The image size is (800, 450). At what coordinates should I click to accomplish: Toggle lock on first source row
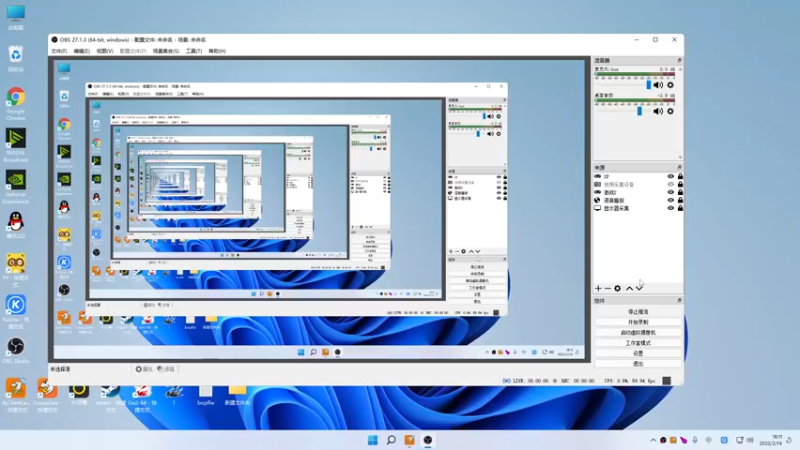coord(680,177)
